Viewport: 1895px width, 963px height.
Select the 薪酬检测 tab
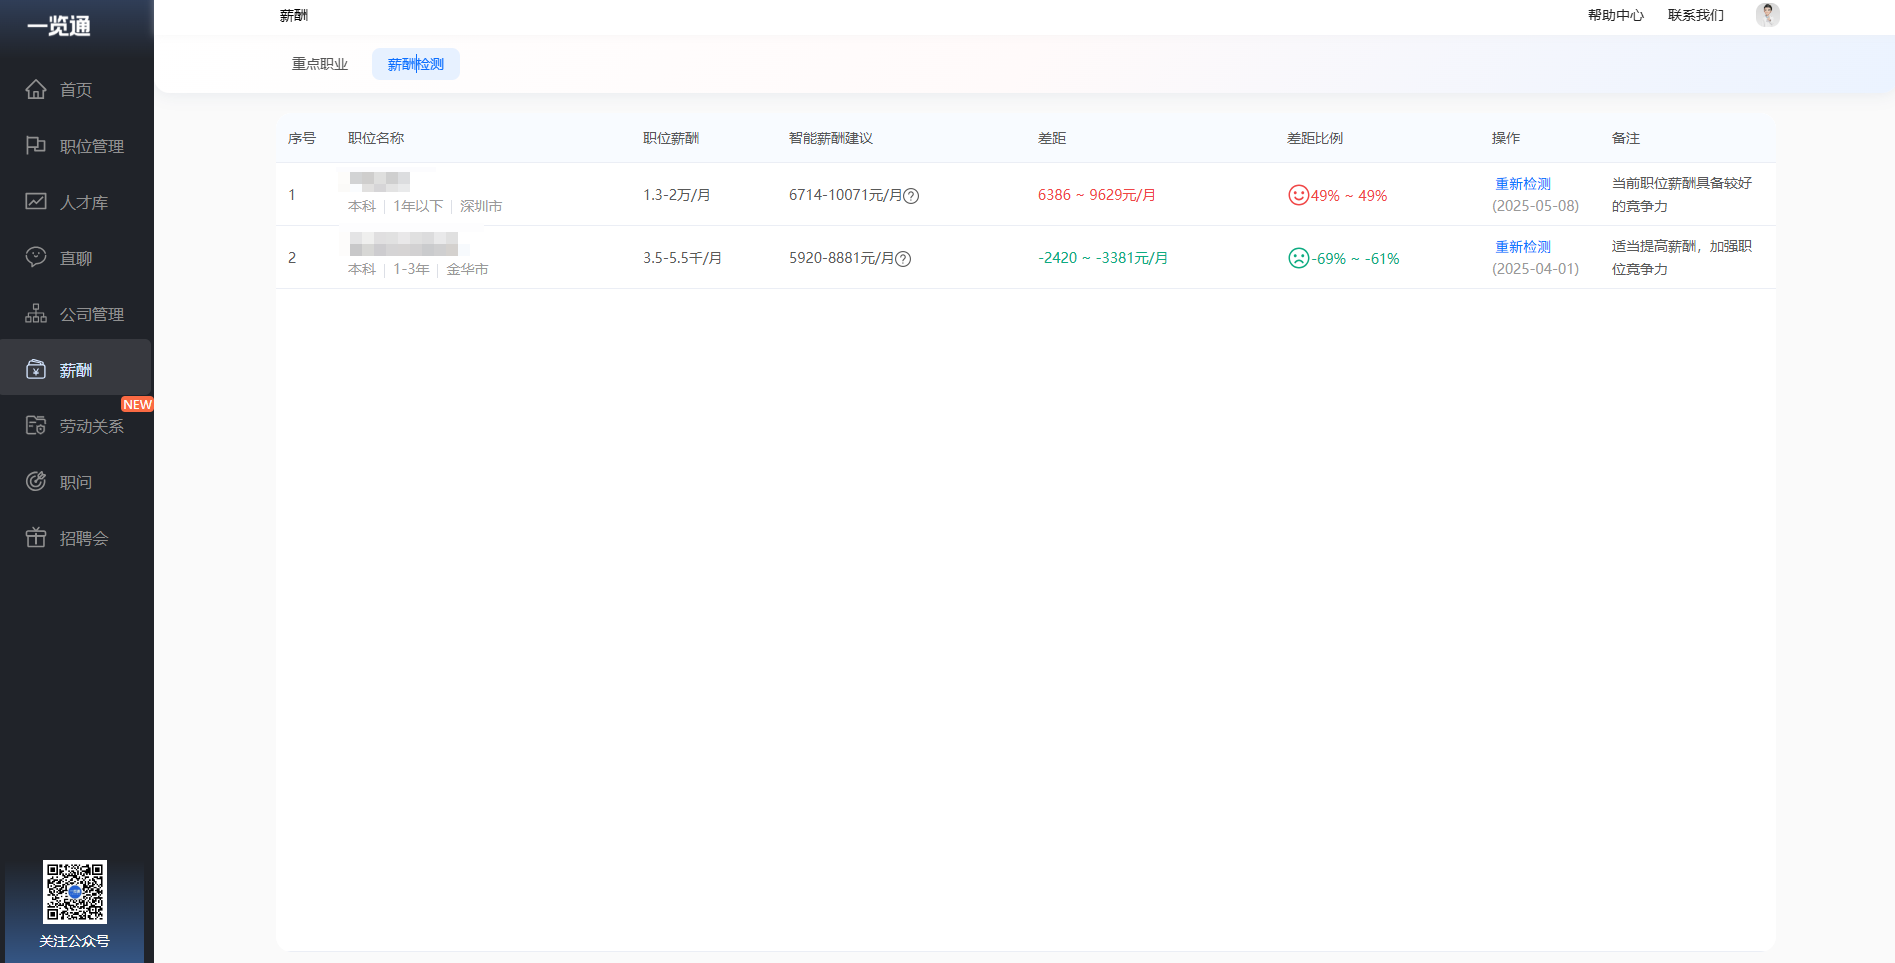tap(416, 64)
